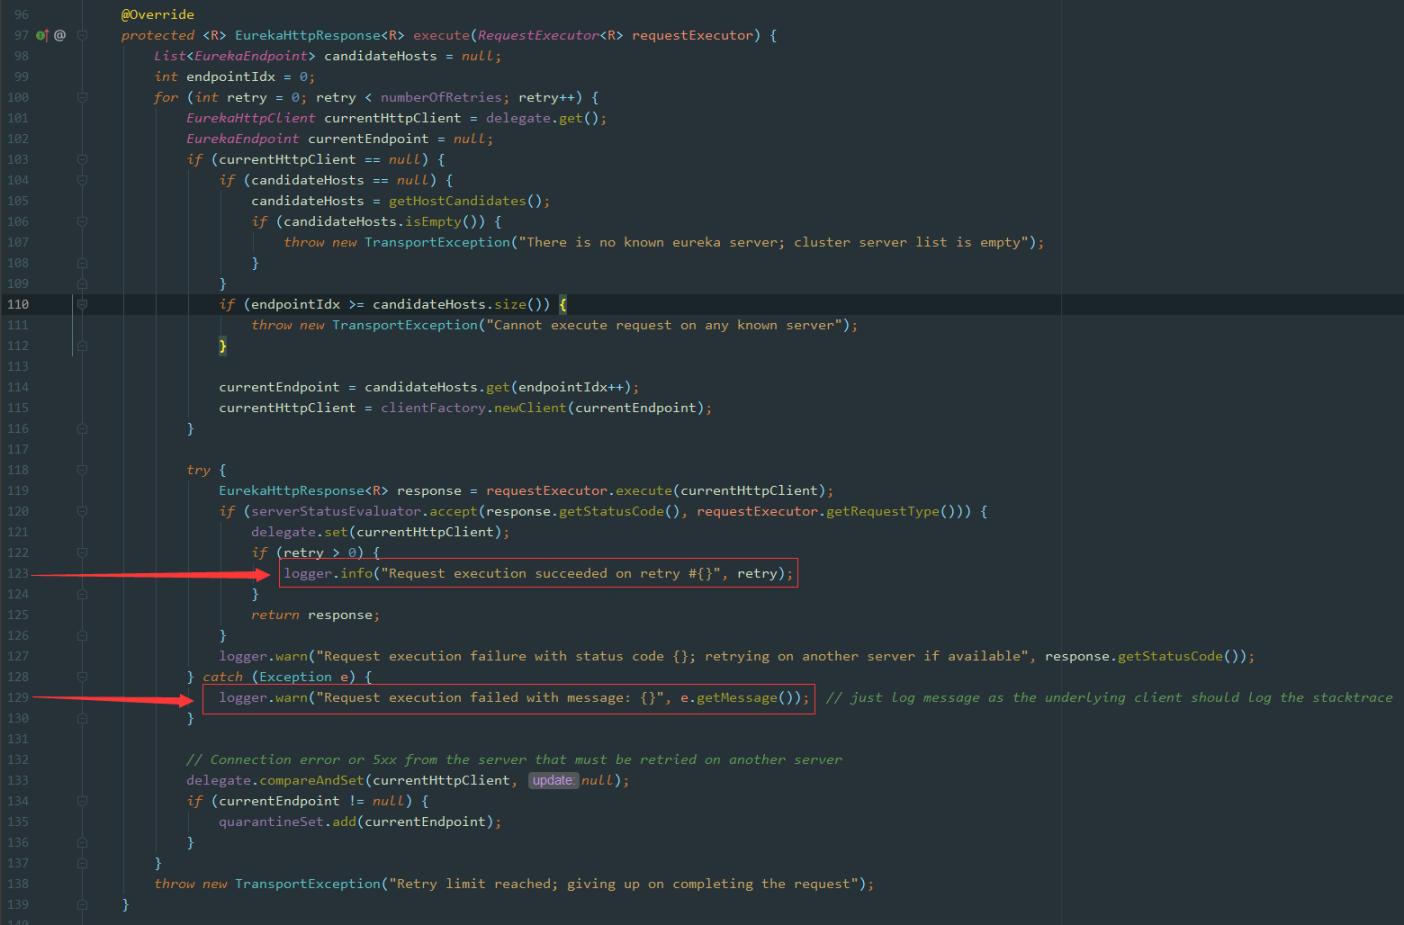This screenshot has height=925, width=1404.
Task: Fold the if currentEndpoint != null block
Action: tap(82, 801)
